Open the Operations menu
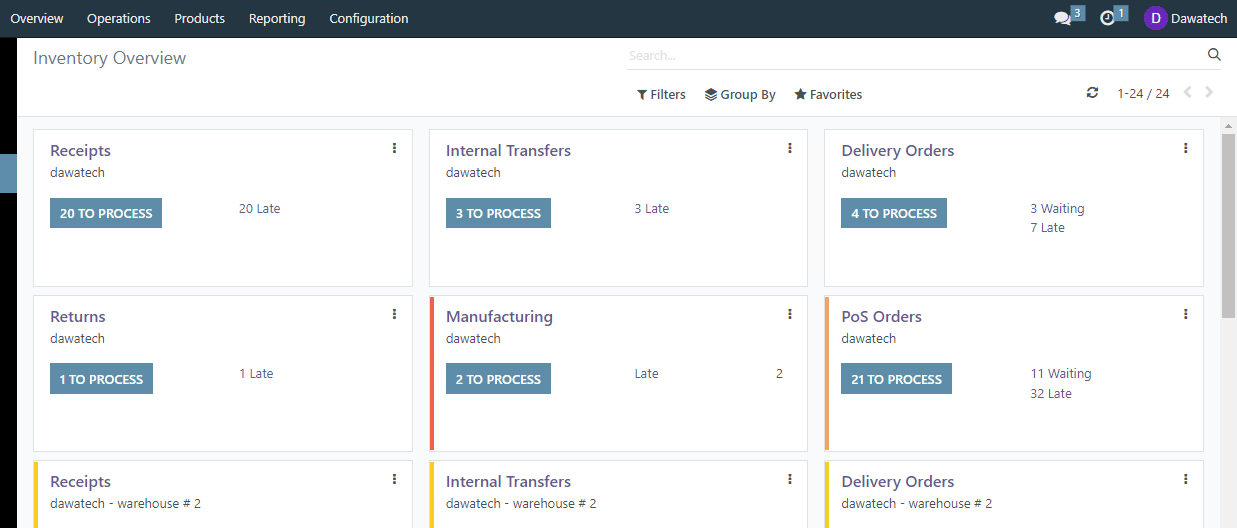The width and height of the screenshot is (1237, 528). point(119,18)
